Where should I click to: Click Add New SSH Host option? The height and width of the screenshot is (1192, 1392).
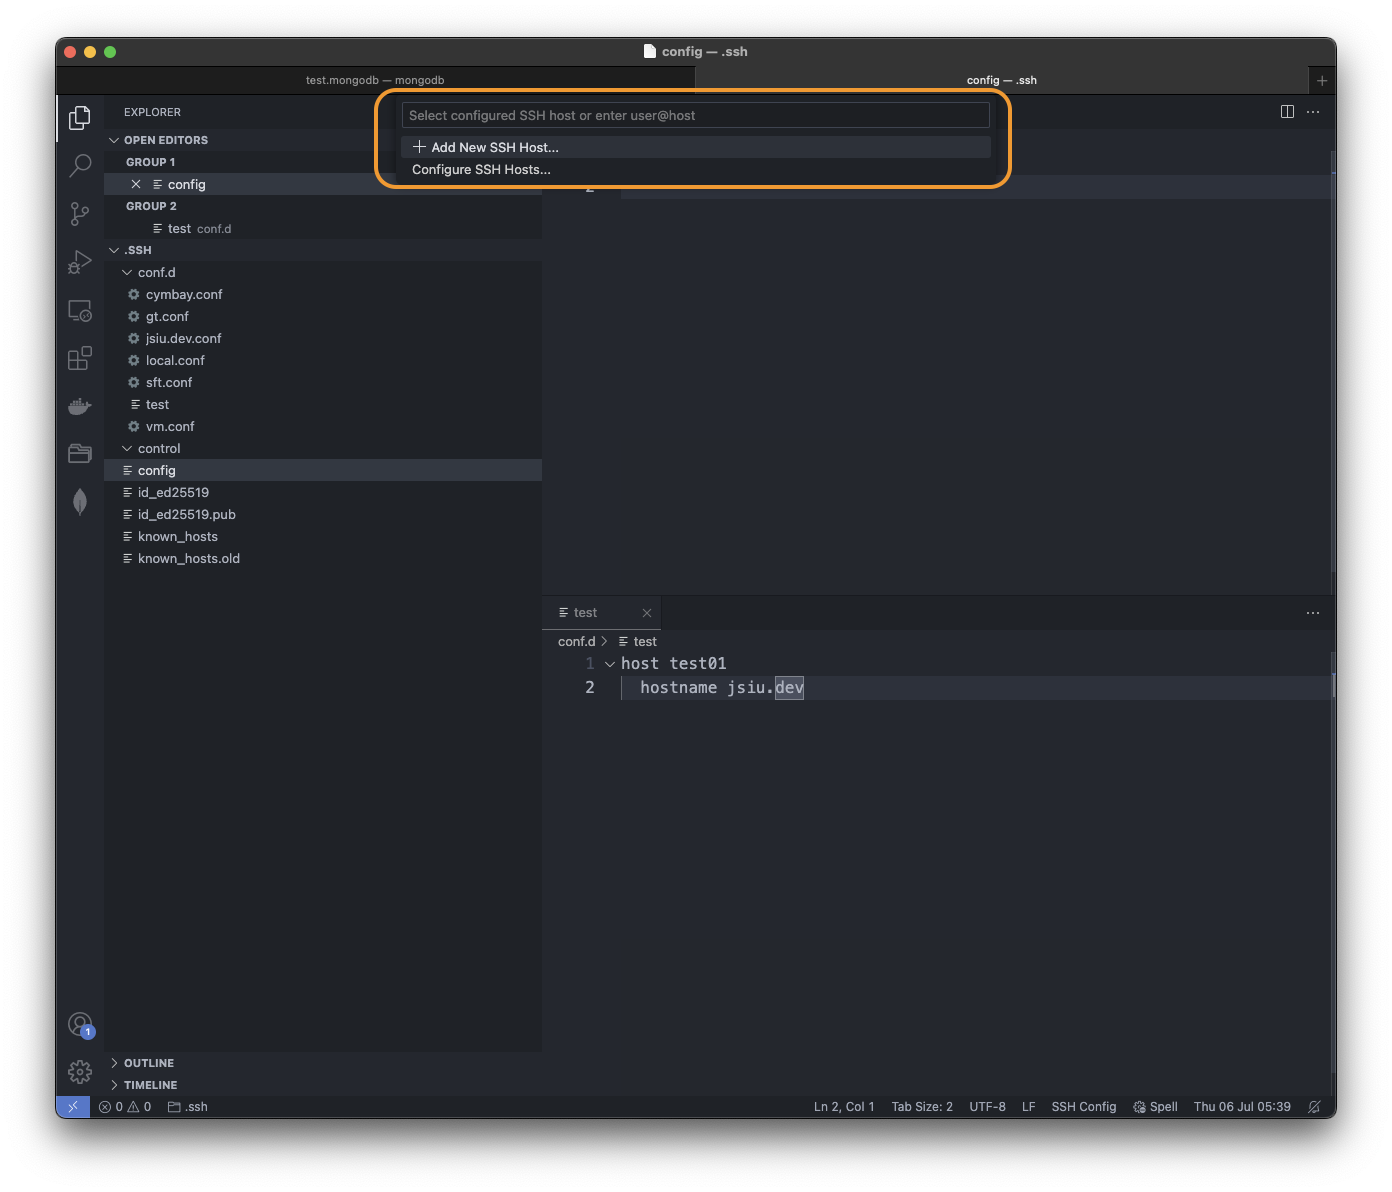tap(495, 147)
